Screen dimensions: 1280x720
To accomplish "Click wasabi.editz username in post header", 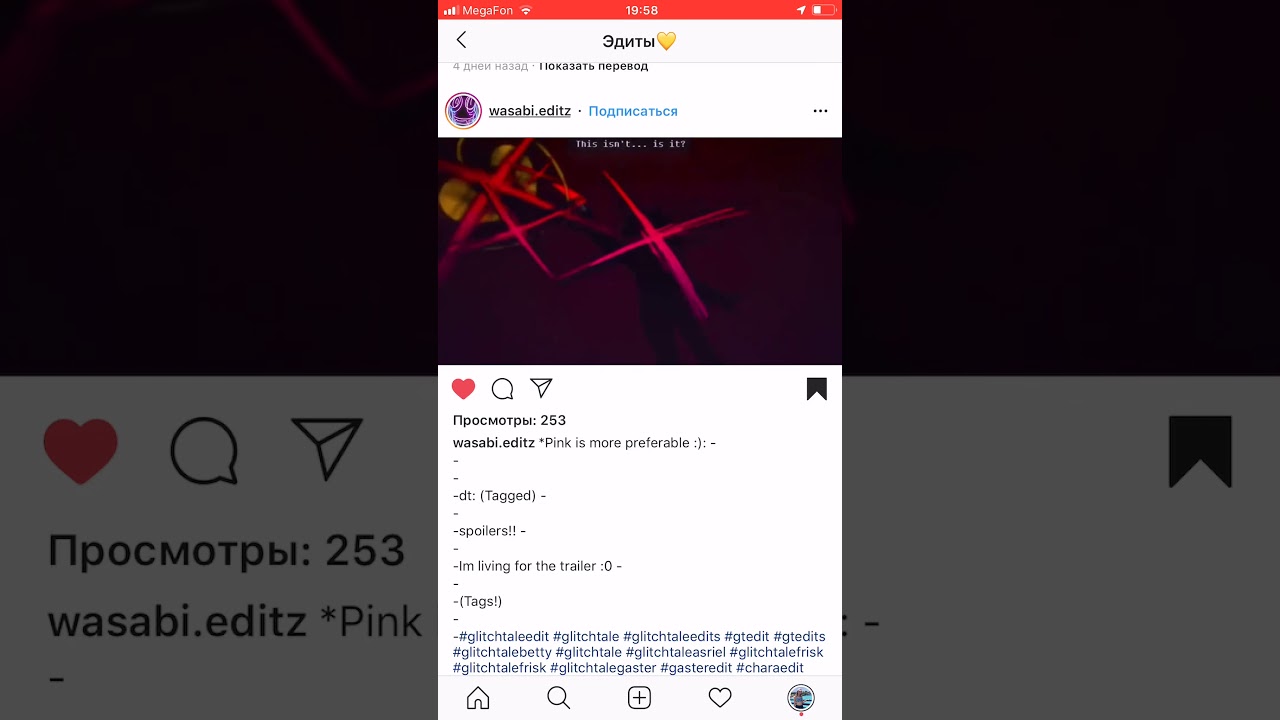I will coord(530,111).
